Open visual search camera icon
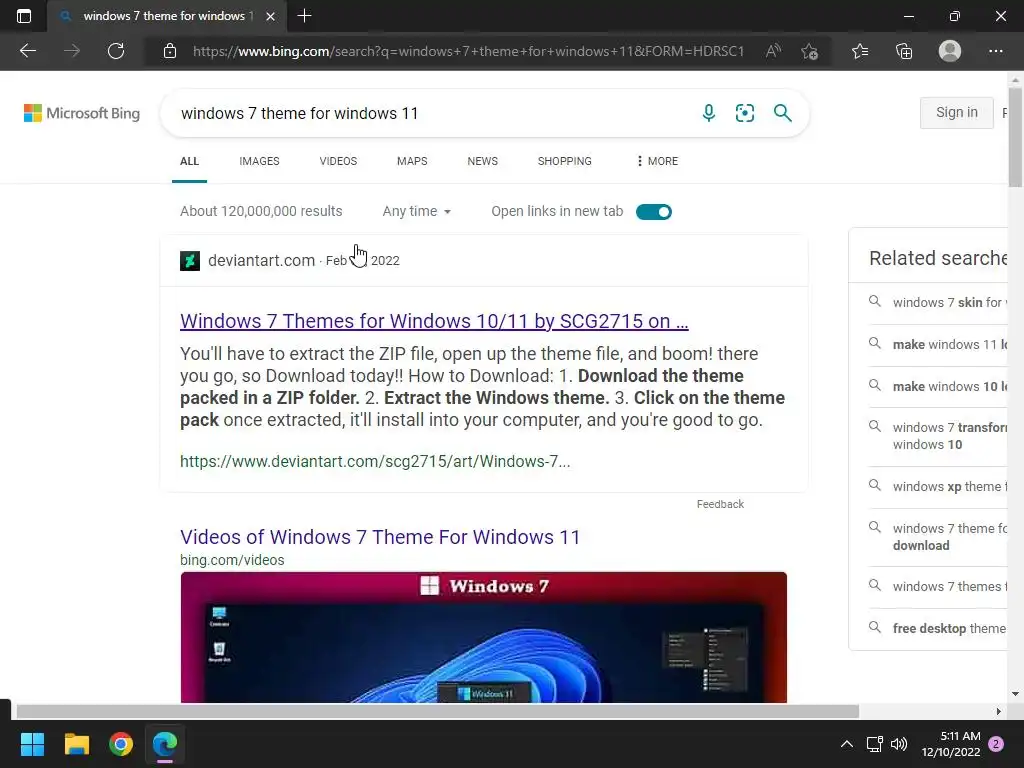Screen dimensions: 1024x768 [x=744, y=113]
